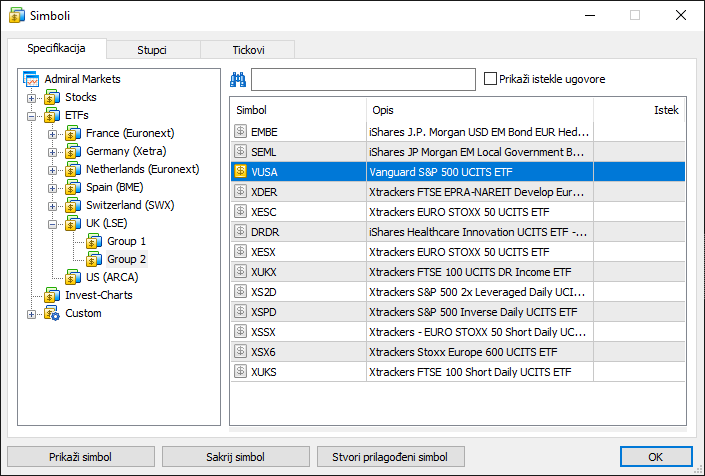The image size is (705, 476).
Task: Expand the Stocks tree node
Action: tap(31, 98)
